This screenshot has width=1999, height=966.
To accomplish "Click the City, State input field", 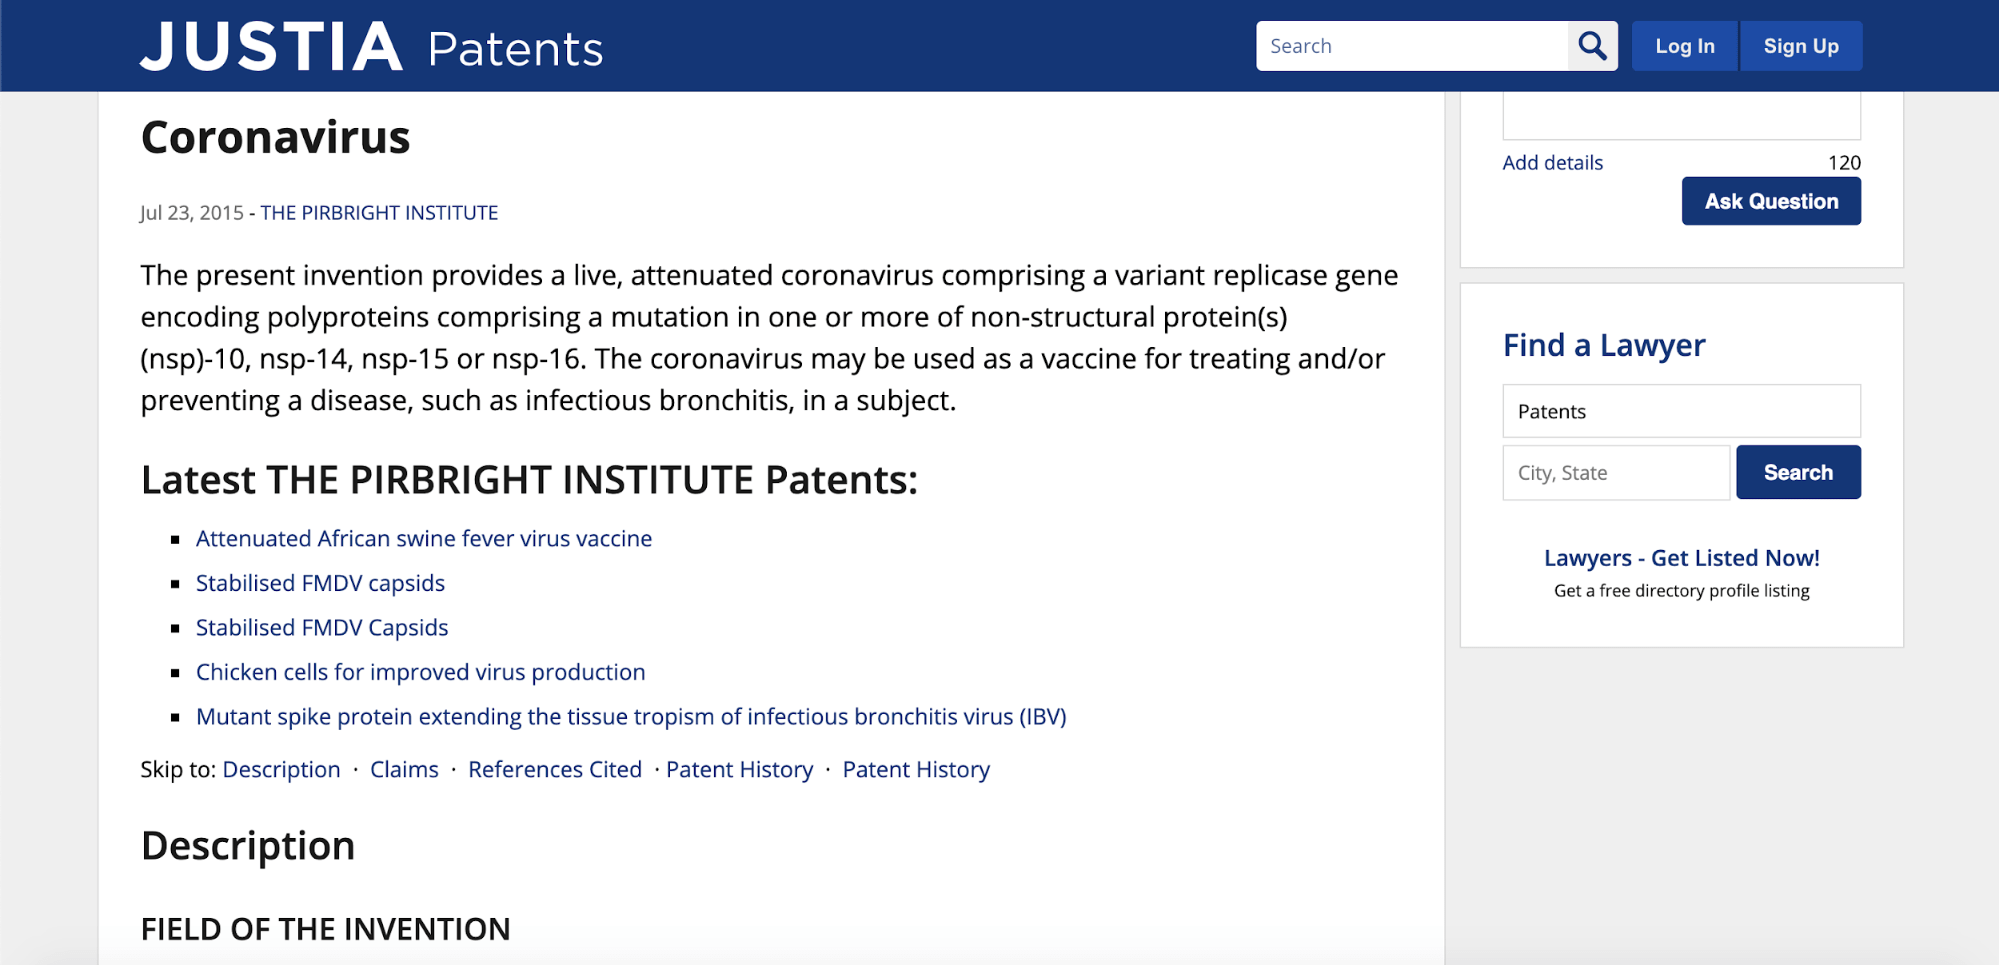I will (x=1615, y=473).
